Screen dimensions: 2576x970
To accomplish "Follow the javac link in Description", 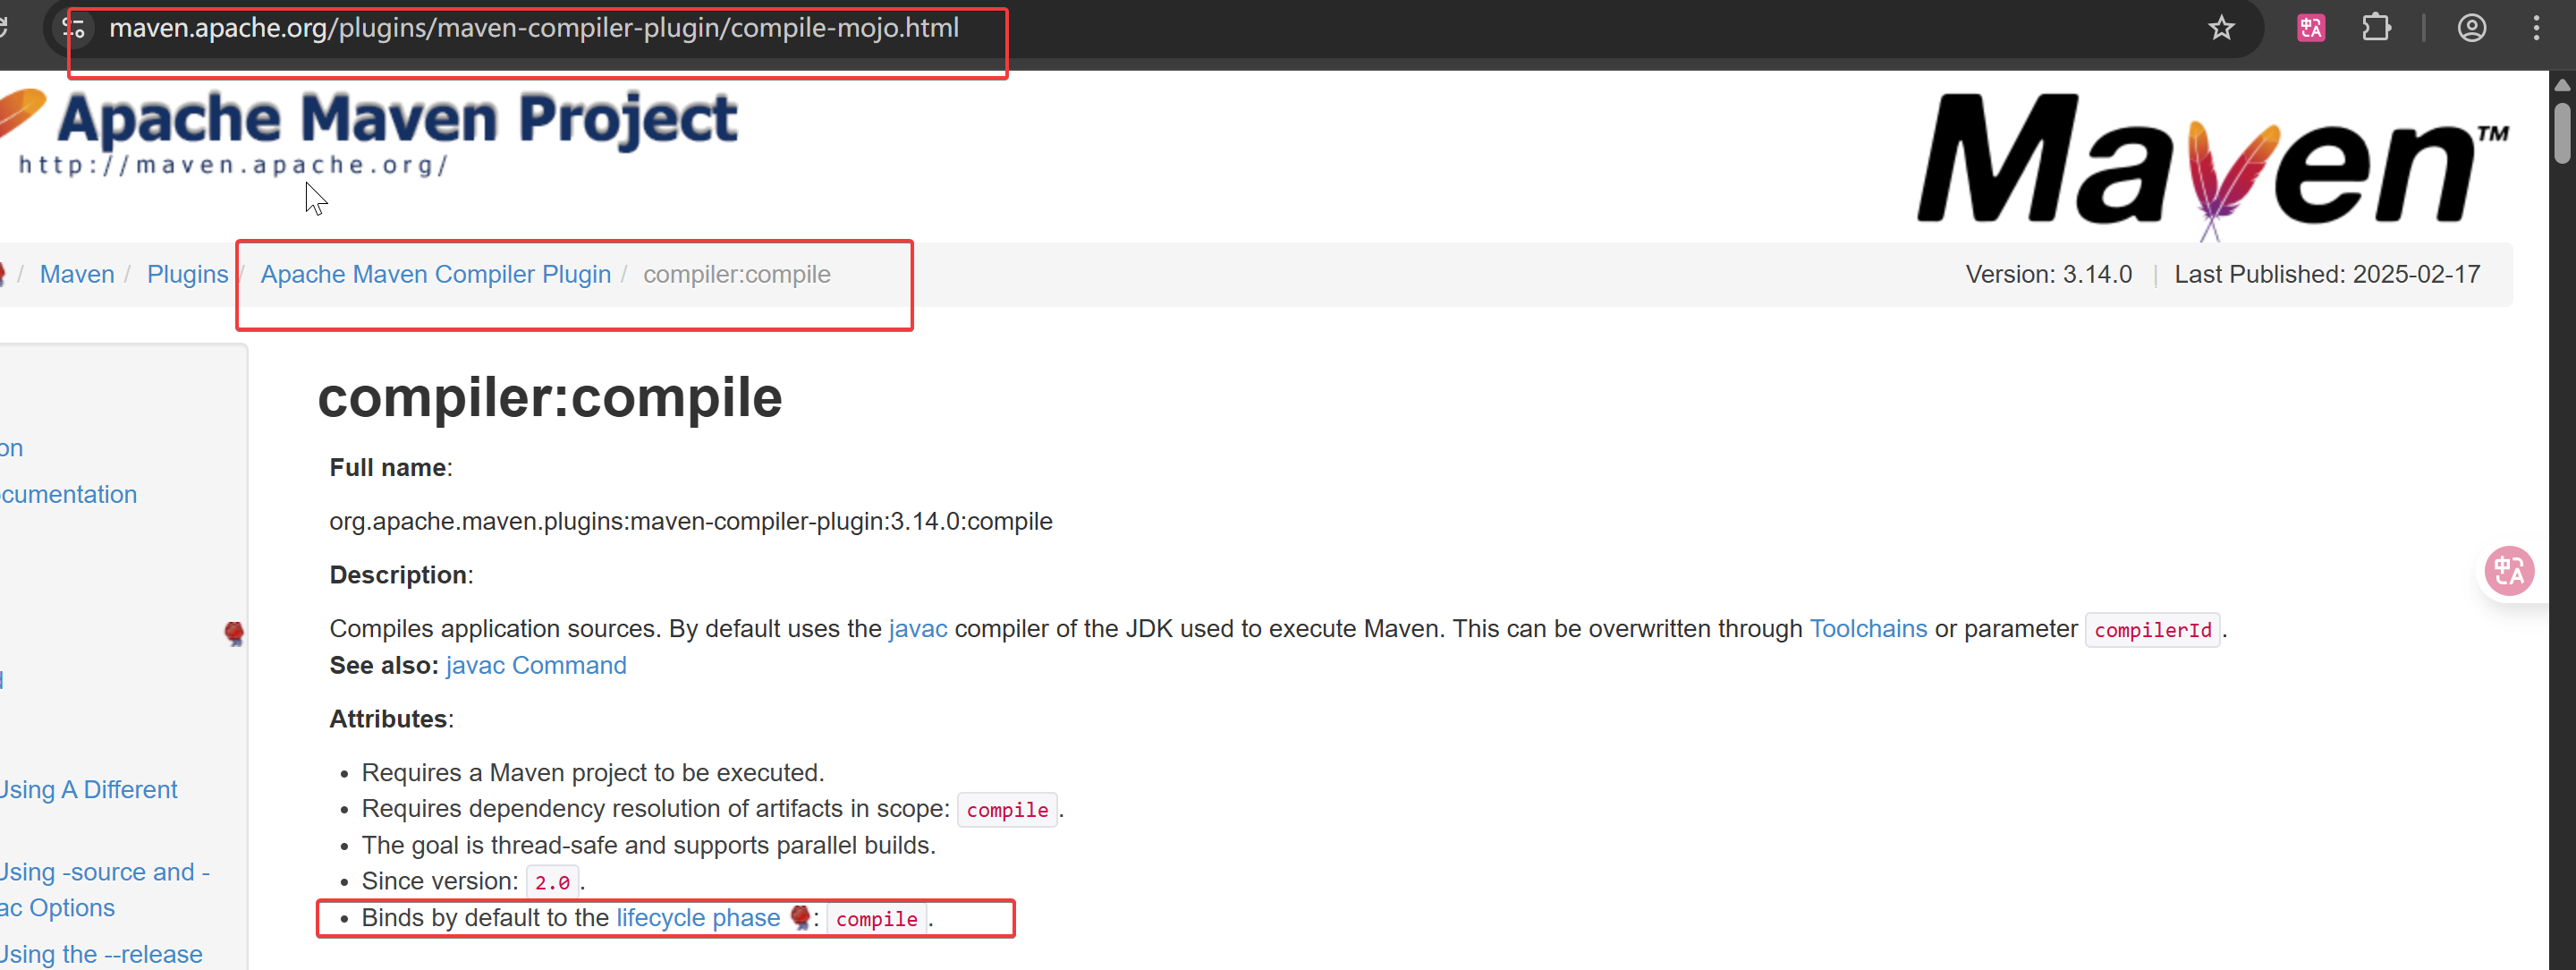I will [x=917, y=629].
